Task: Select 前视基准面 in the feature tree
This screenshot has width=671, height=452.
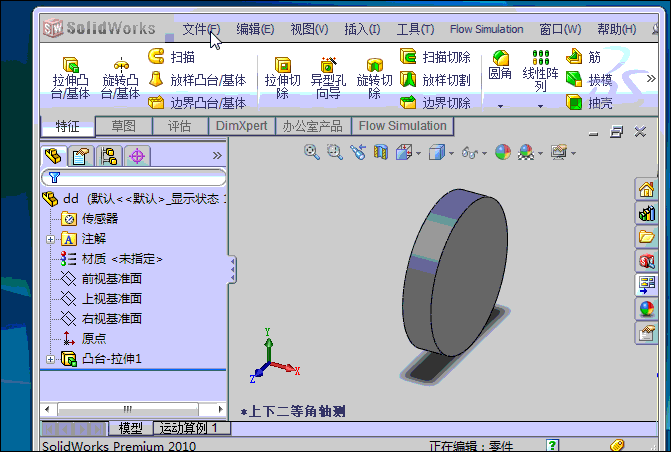Action: (x=101, y=279)
